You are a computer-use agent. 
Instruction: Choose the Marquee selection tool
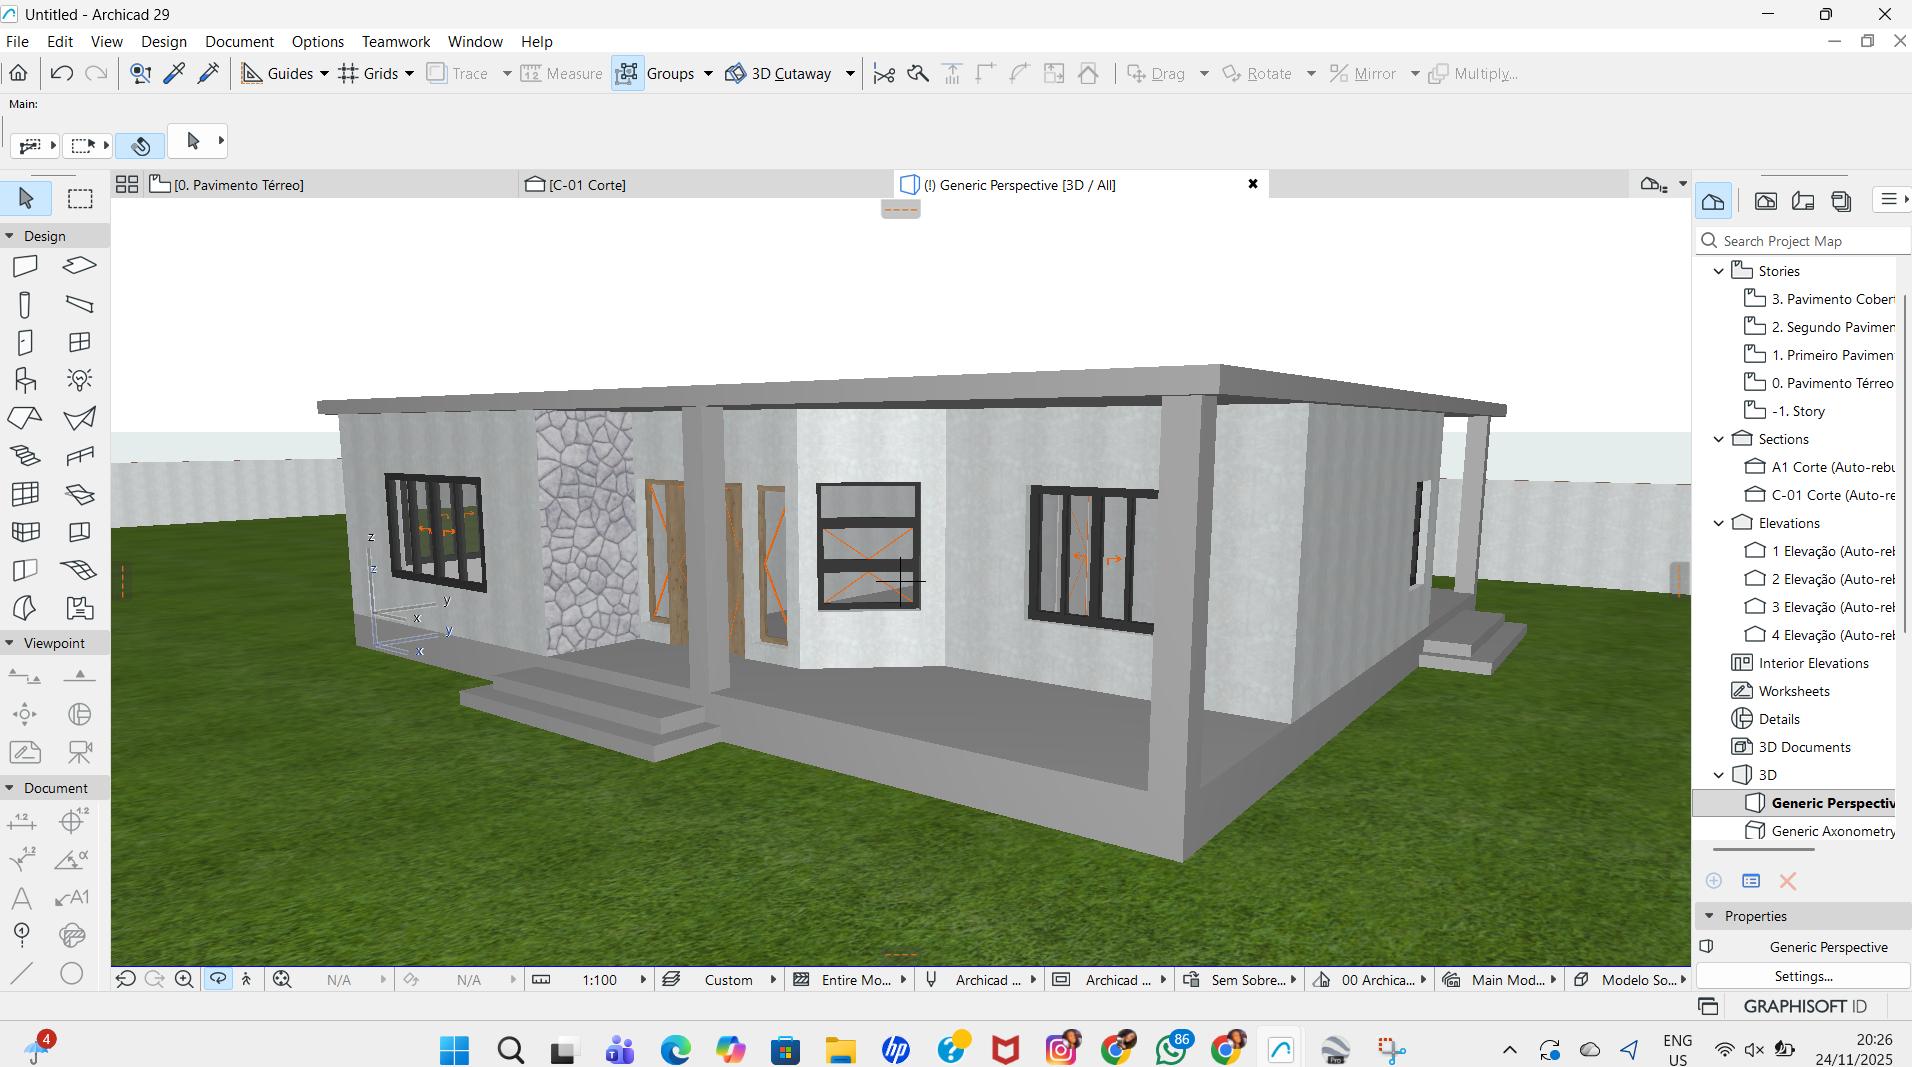point(80,199)
